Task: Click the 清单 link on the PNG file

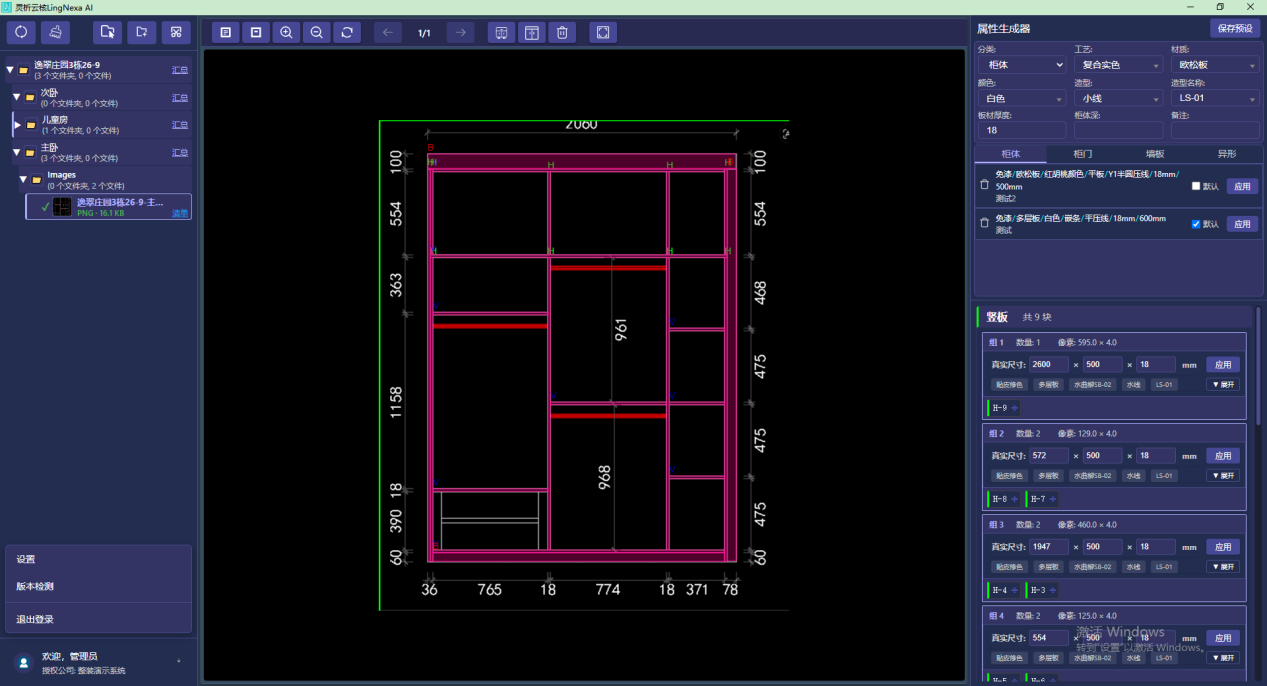Action: coord(180,212)
